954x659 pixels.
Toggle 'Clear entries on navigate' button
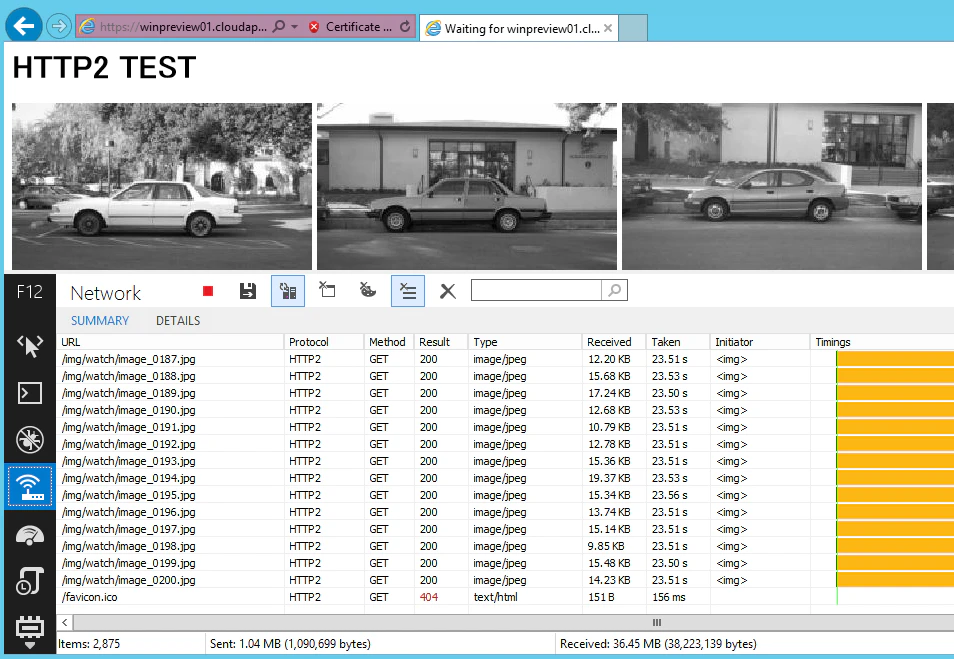coord(408,291)
